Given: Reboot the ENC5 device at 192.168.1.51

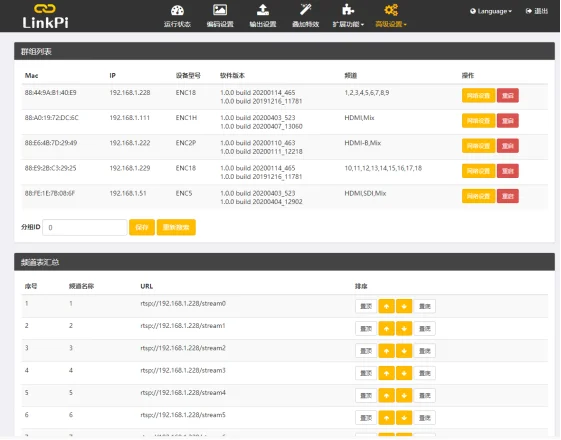Looking at the screenshot, I should pyautogui.click(x=508, y=196).
